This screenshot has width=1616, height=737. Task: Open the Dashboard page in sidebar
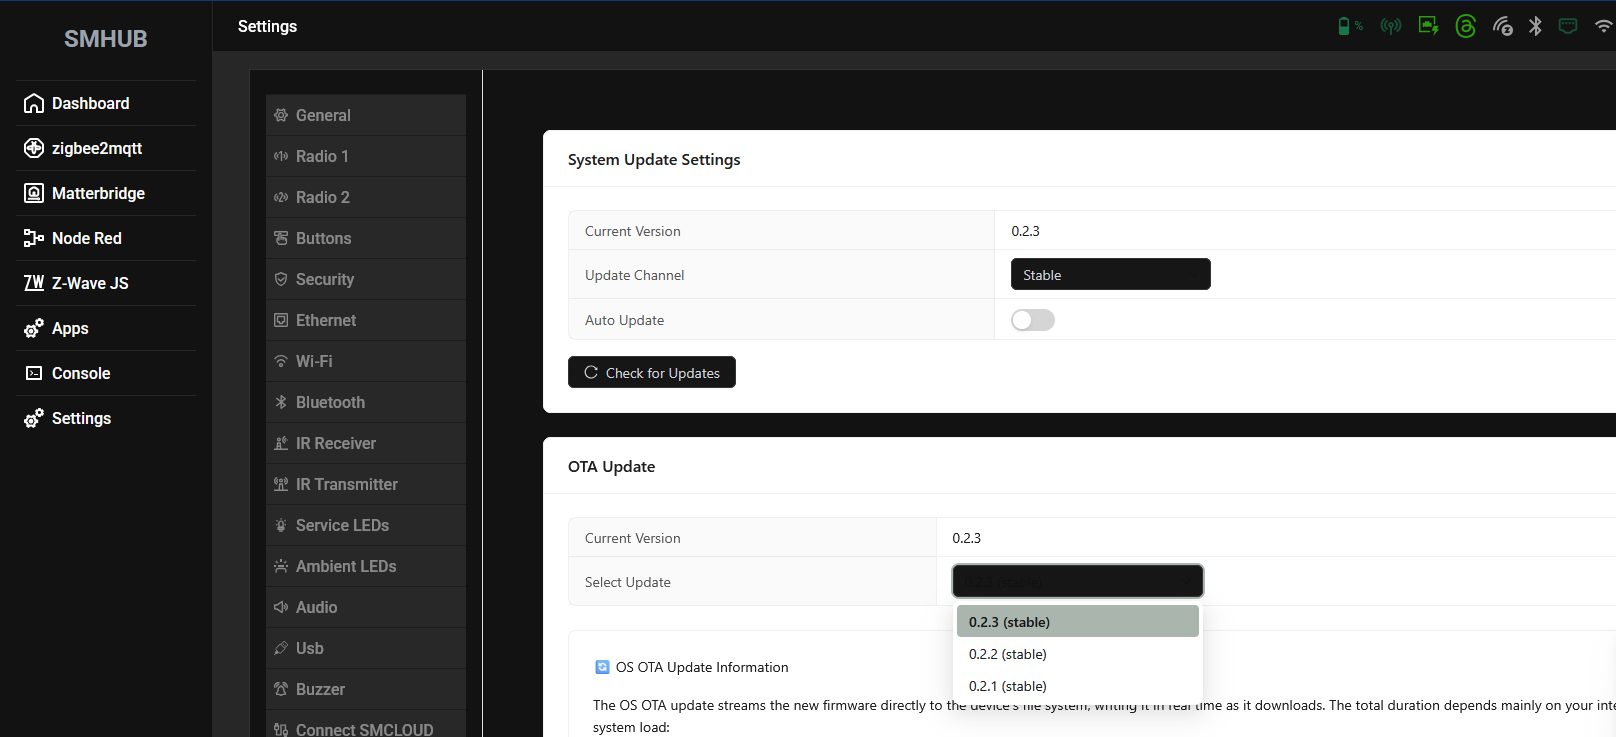(90, 103)
